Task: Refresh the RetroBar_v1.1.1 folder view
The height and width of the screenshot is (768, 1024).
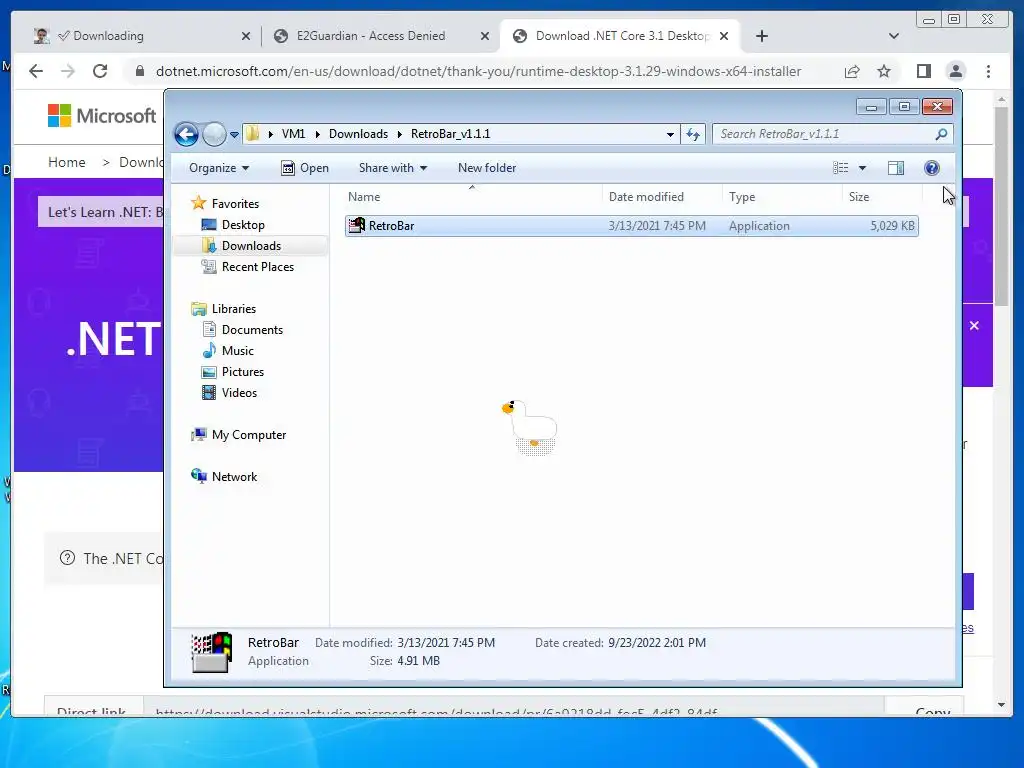Action: 693,135
